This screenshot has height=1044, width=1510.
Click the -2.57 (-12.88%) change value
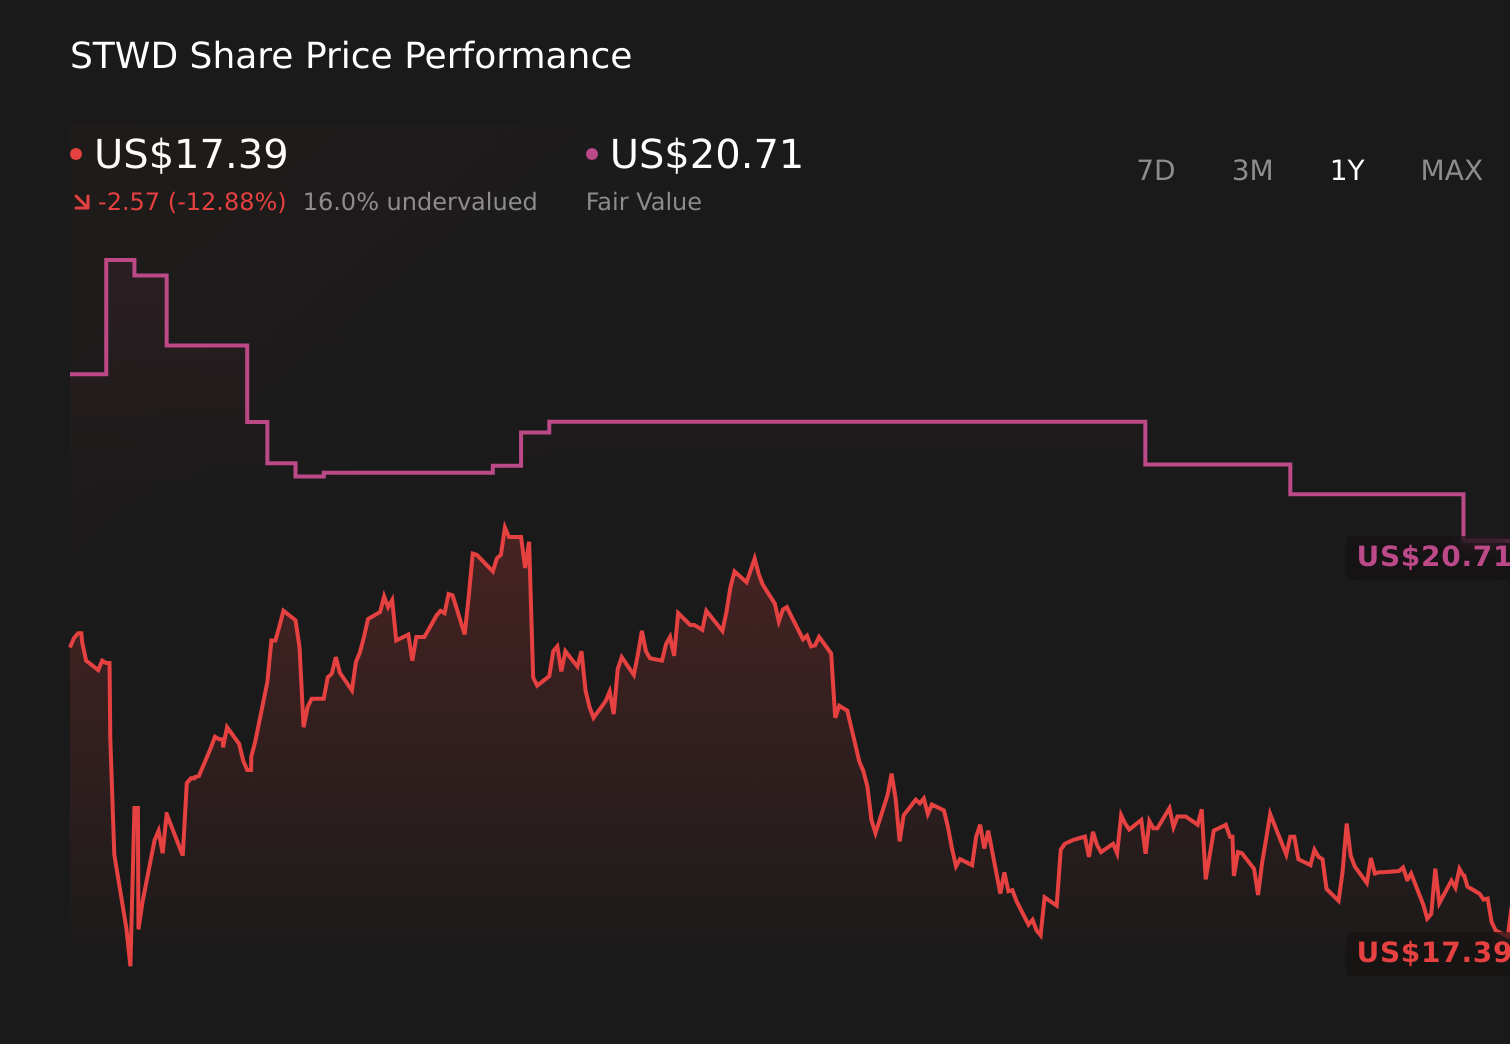pos(190,202)
